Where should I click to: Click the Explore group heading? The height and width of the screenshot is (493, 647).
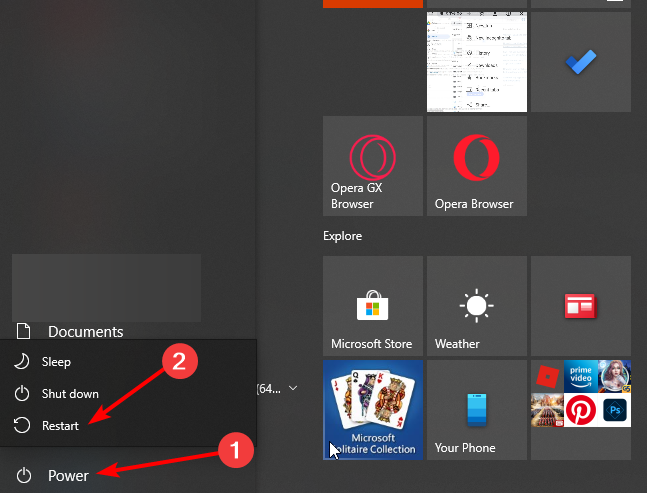[x=342, y=236]
